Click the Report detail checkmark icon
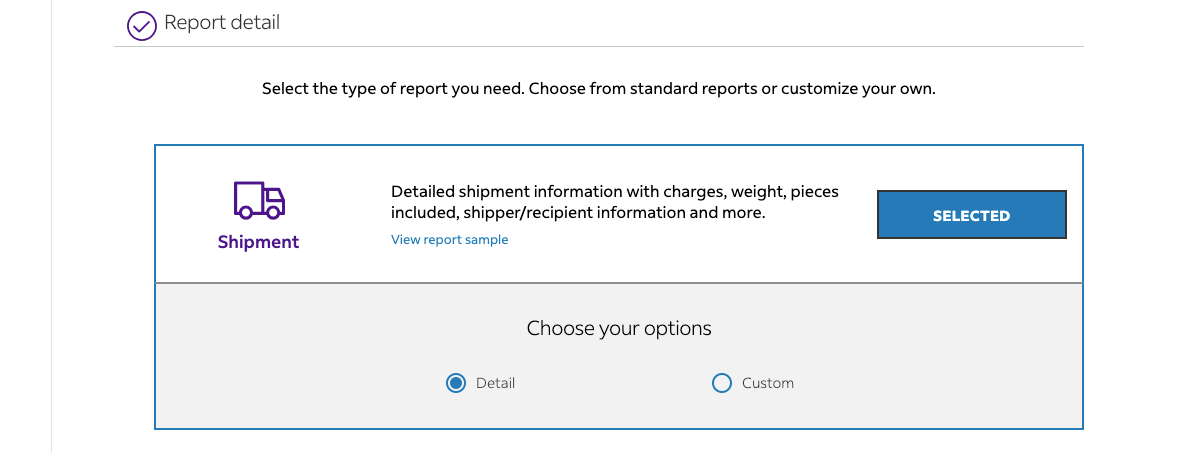The image size is (1199, 453). (141, 25)
